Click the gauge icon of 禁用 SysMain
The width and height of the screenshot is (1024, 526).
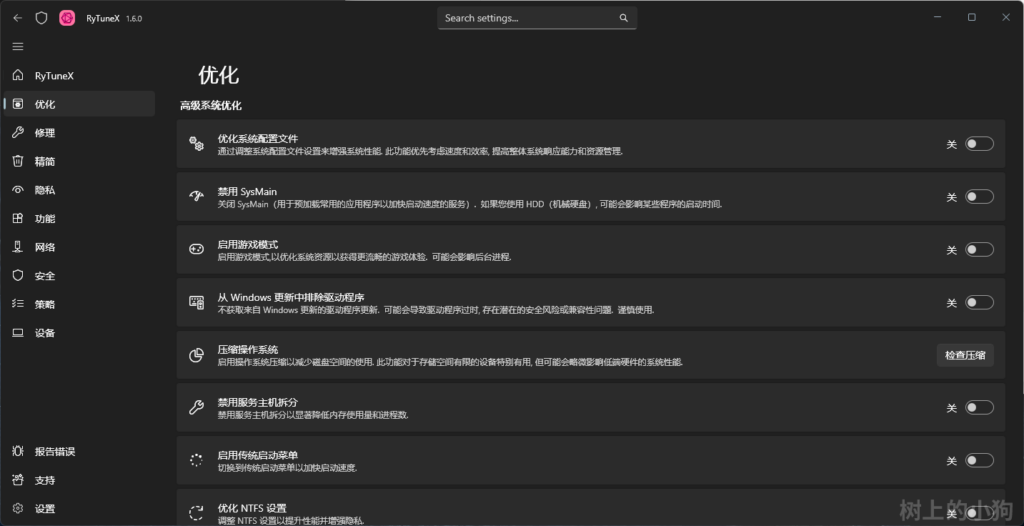click(197, 196)
